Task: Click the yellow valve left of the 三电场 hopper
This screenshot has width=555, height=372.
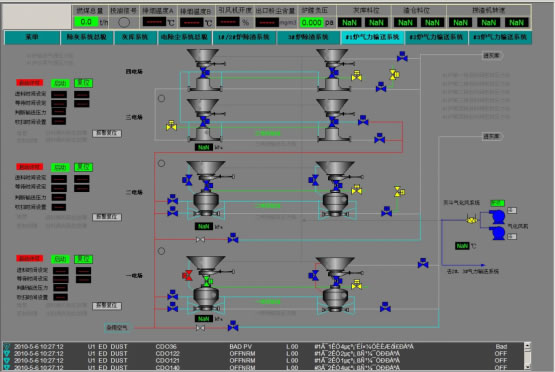Action: pos(171,125)
